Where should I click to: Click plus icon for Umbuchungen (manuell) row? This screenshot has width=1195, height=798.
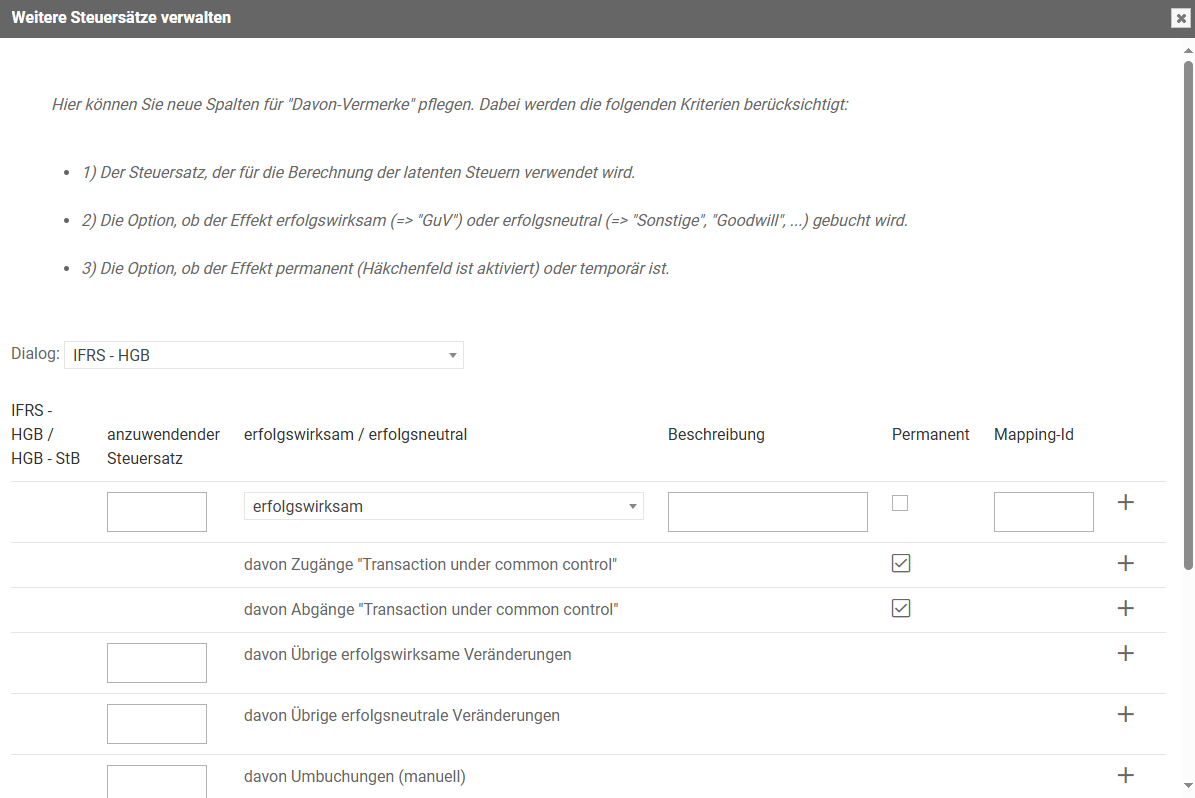tap(1126, 775)
